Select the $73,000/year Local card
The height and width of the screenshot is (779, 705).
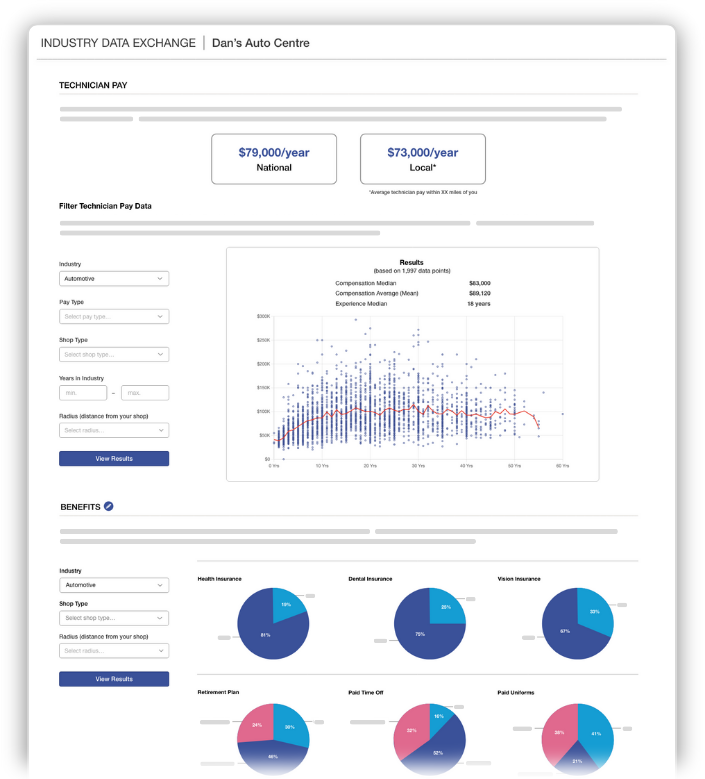click(423, 159)
